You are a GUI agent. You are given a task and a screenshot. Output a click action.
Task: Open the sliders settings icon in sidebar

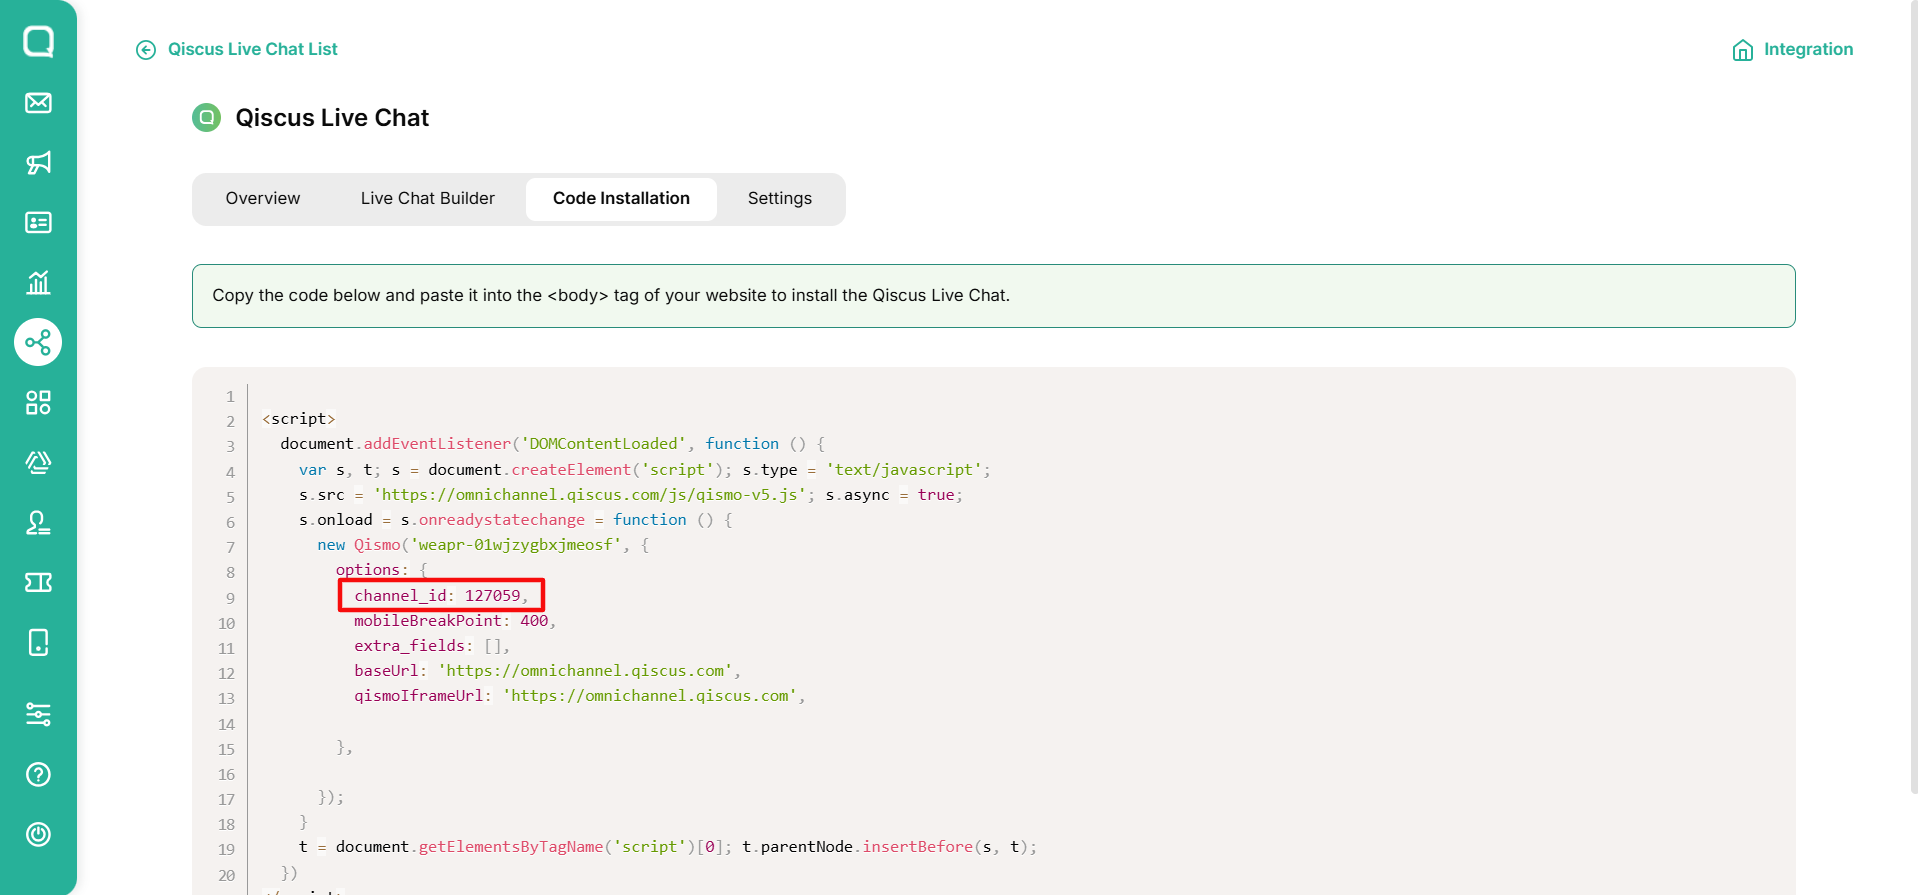click(38, 714)
